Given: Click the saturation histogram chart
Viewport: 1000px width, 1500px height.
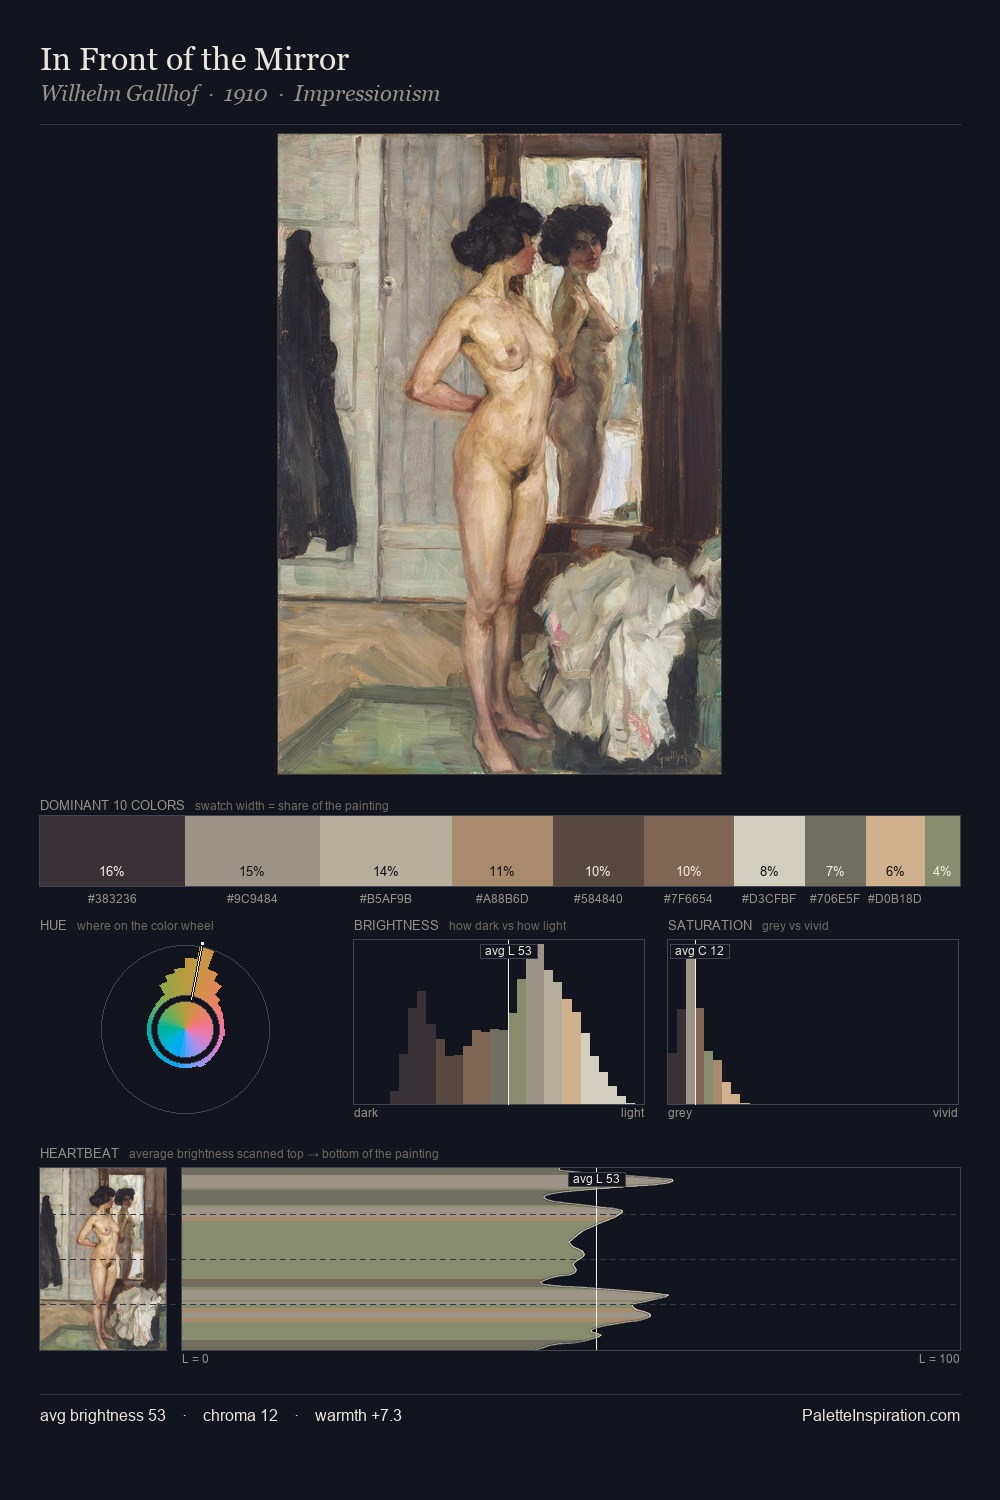Looking at the screenshot, I should coord(813,1022).
